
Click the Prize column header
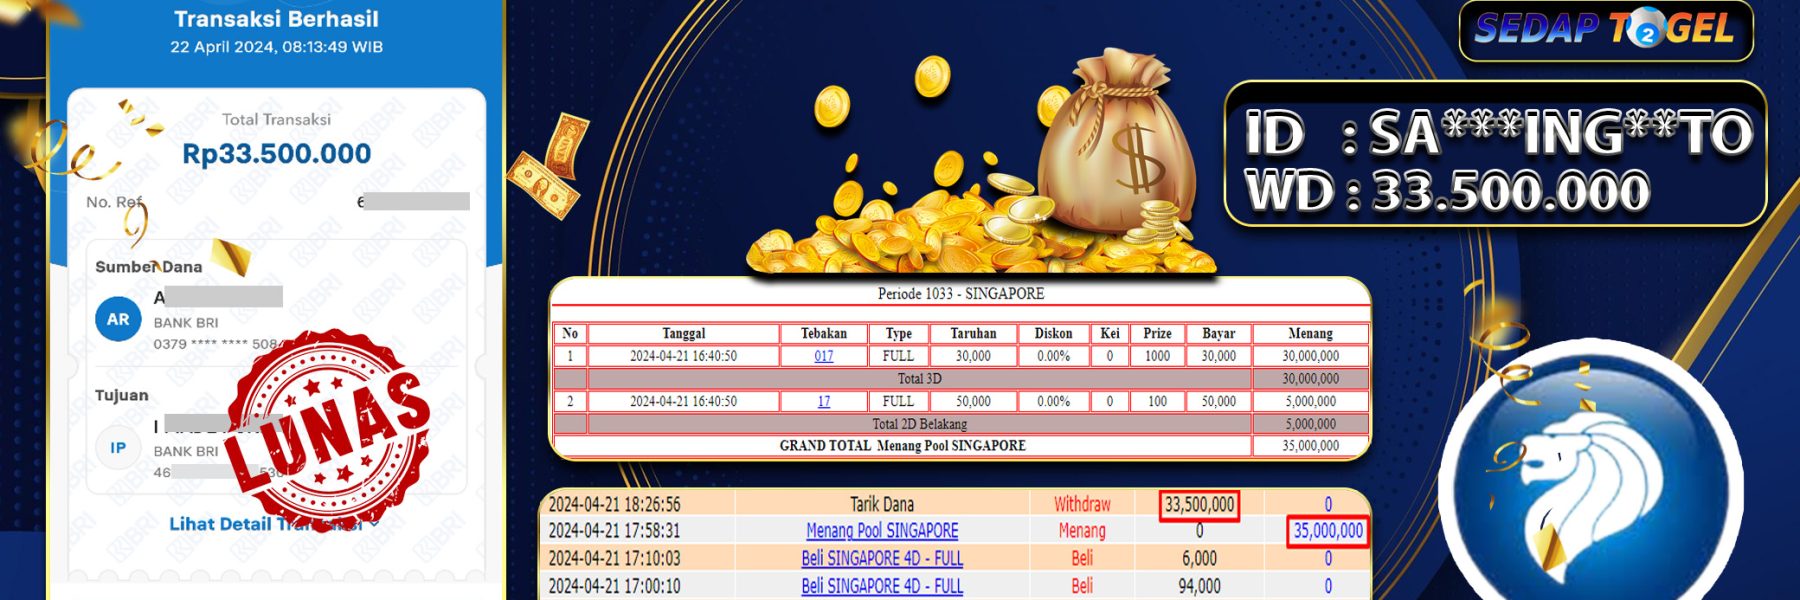tap(1157, 333)
